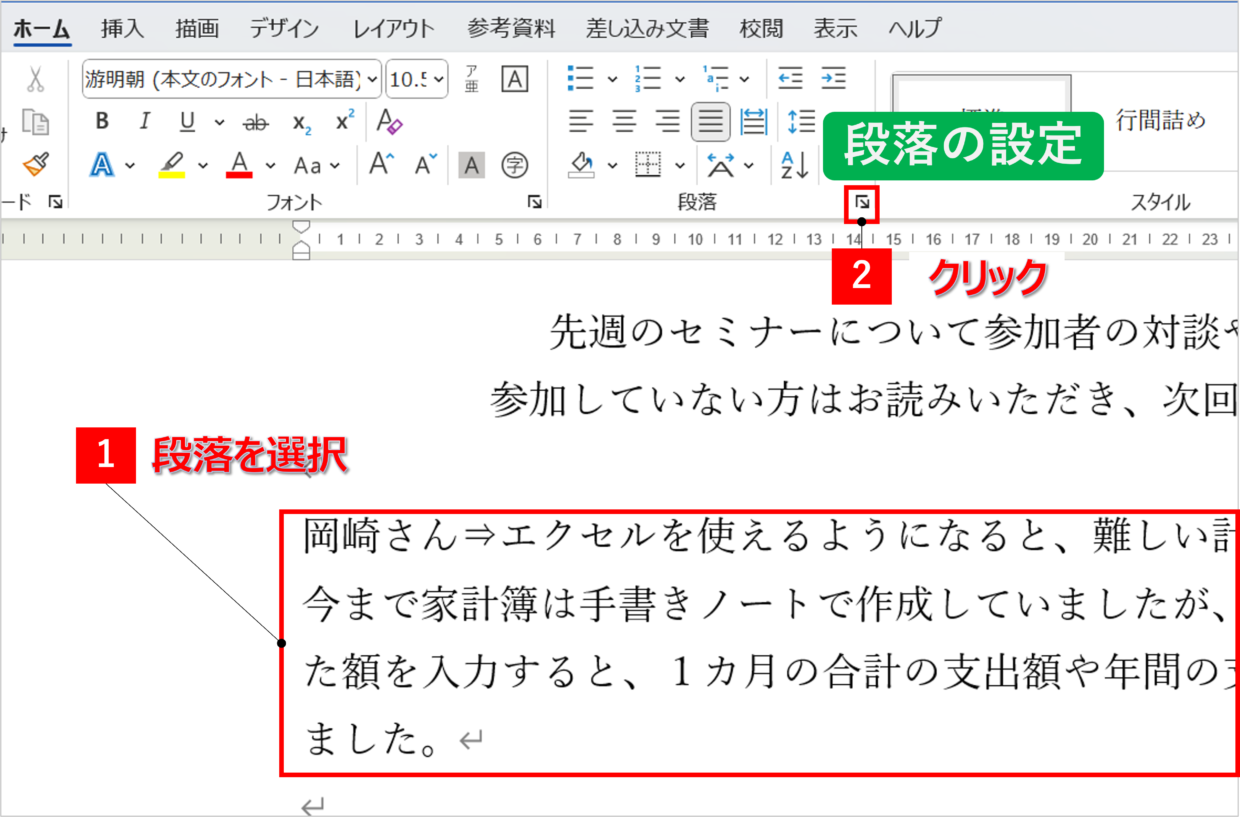Clear all formatting with eraser icon
The image size is (1240, 817).
coord(389,122)
